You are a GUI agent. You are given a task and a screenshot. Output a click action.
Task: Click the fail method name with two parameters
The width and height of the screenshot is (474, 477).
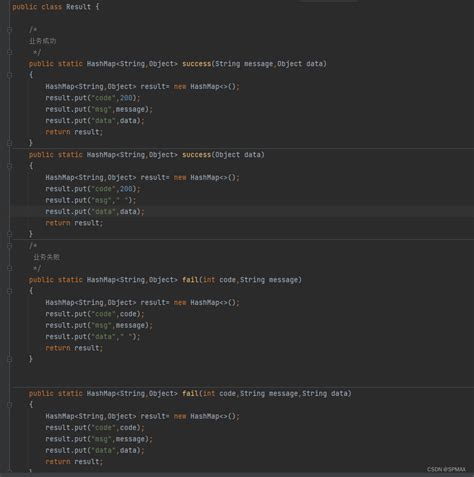coord(190,279)
